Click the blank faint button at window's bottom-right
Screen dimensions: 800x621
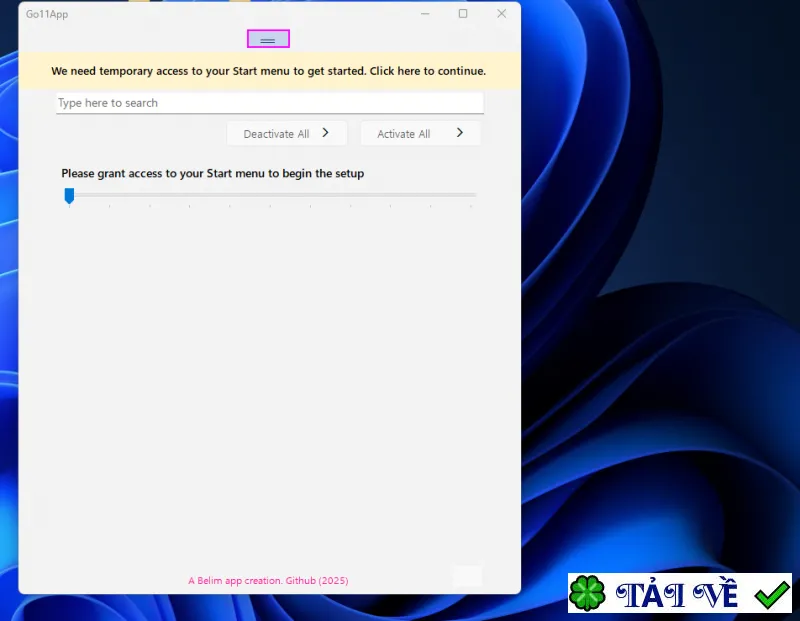pos(467,576)
